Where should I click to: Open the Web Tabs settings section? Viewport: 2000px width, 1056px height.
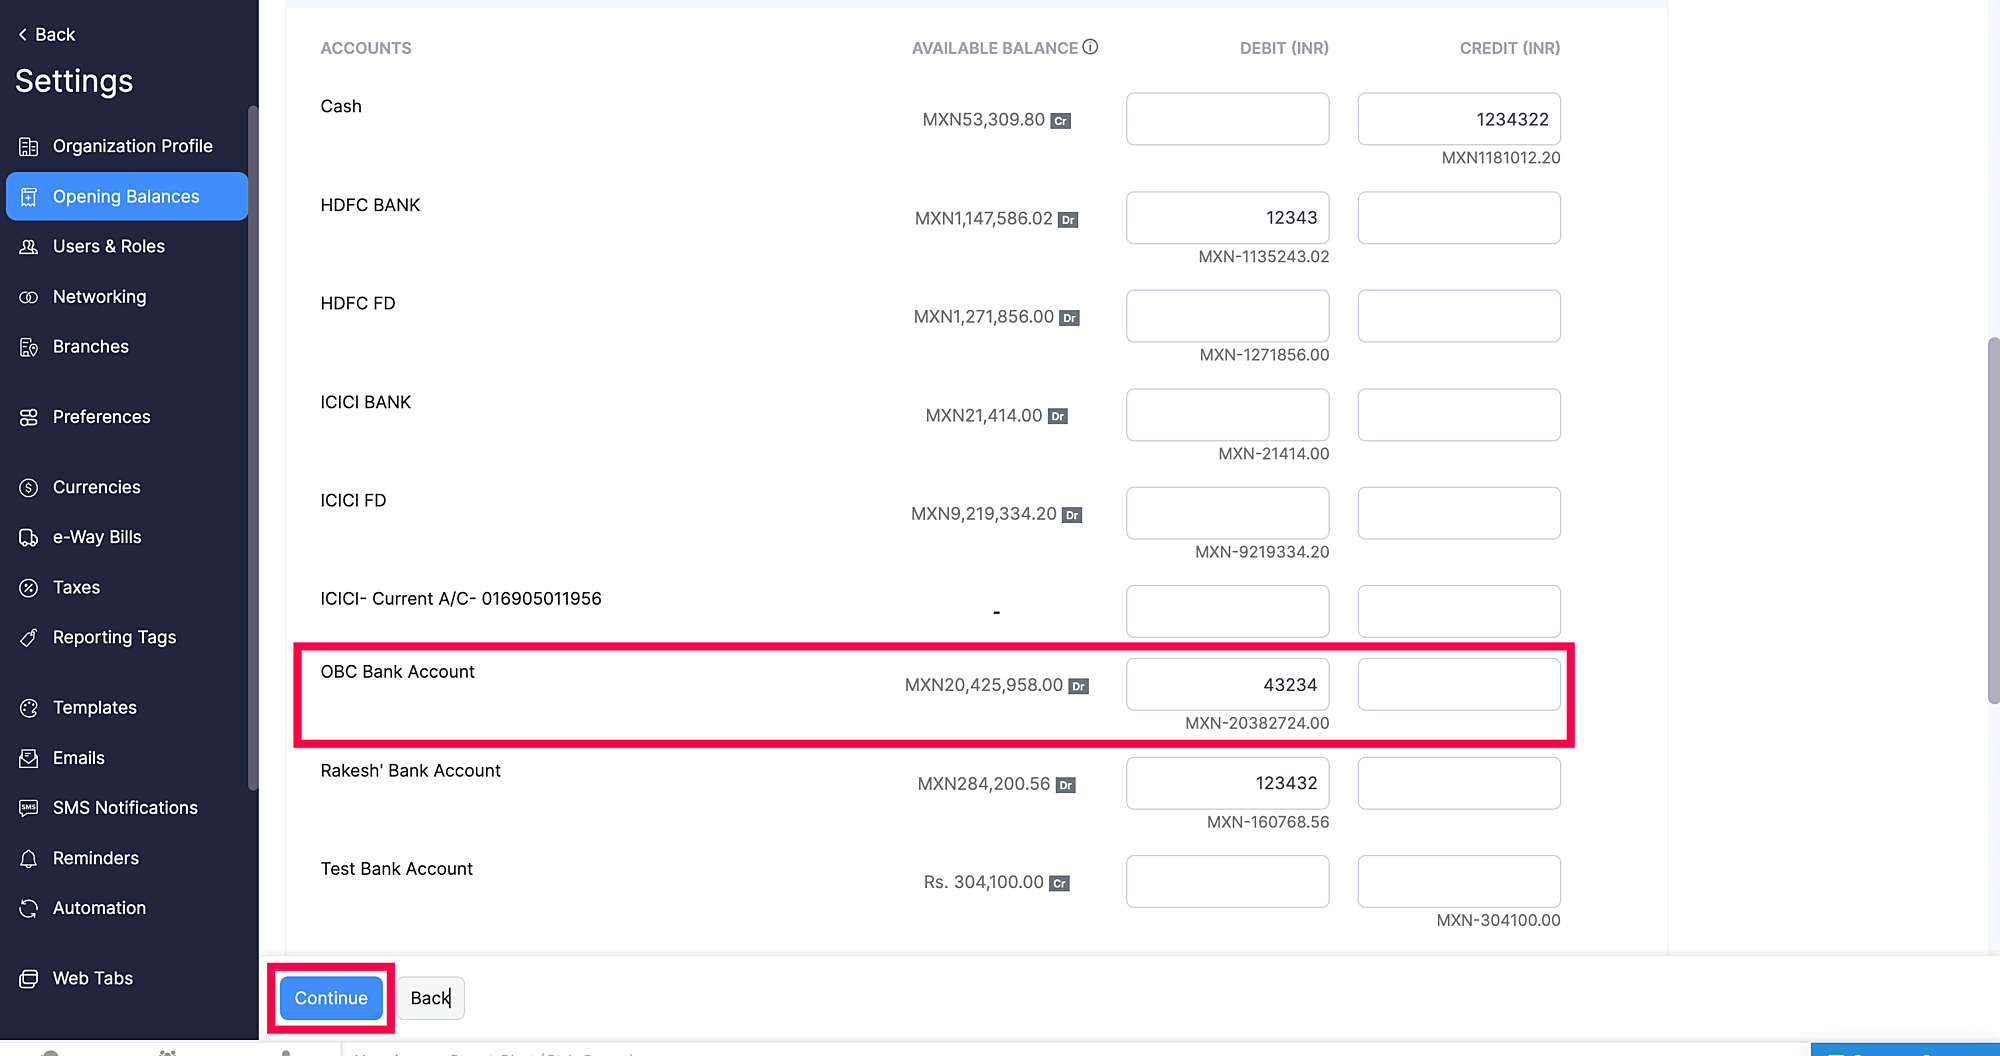coord(92,978)
